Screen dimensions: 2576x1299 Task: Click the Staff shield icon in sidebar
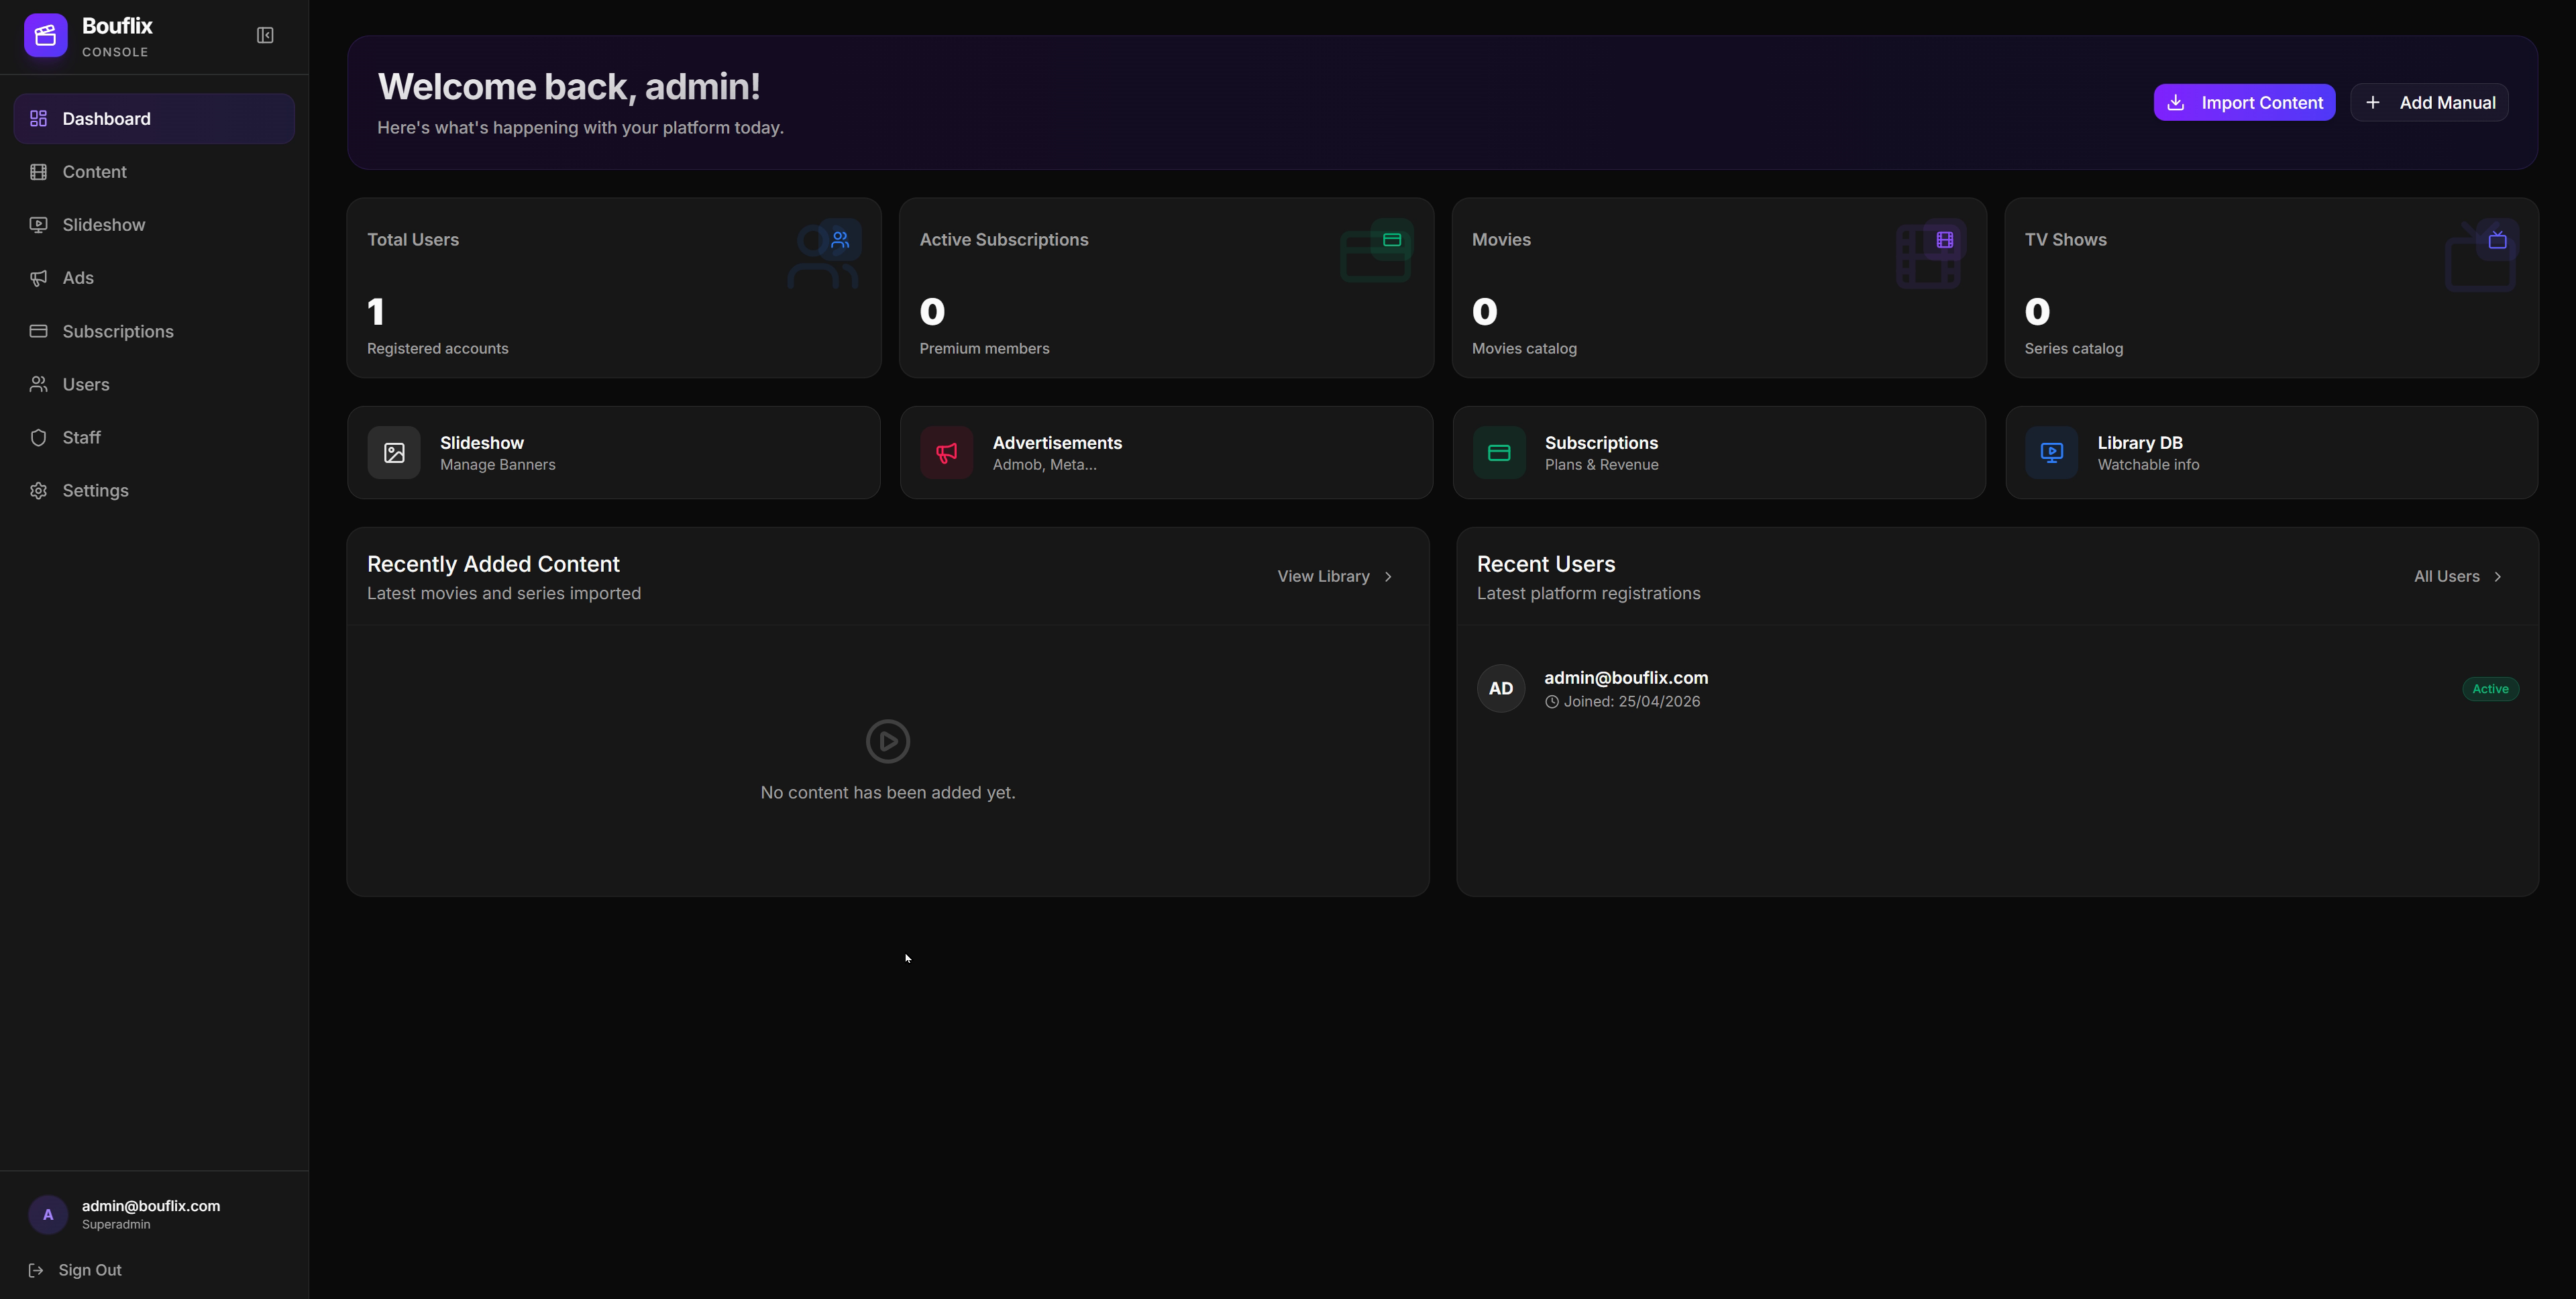click(x=39, y=437)
